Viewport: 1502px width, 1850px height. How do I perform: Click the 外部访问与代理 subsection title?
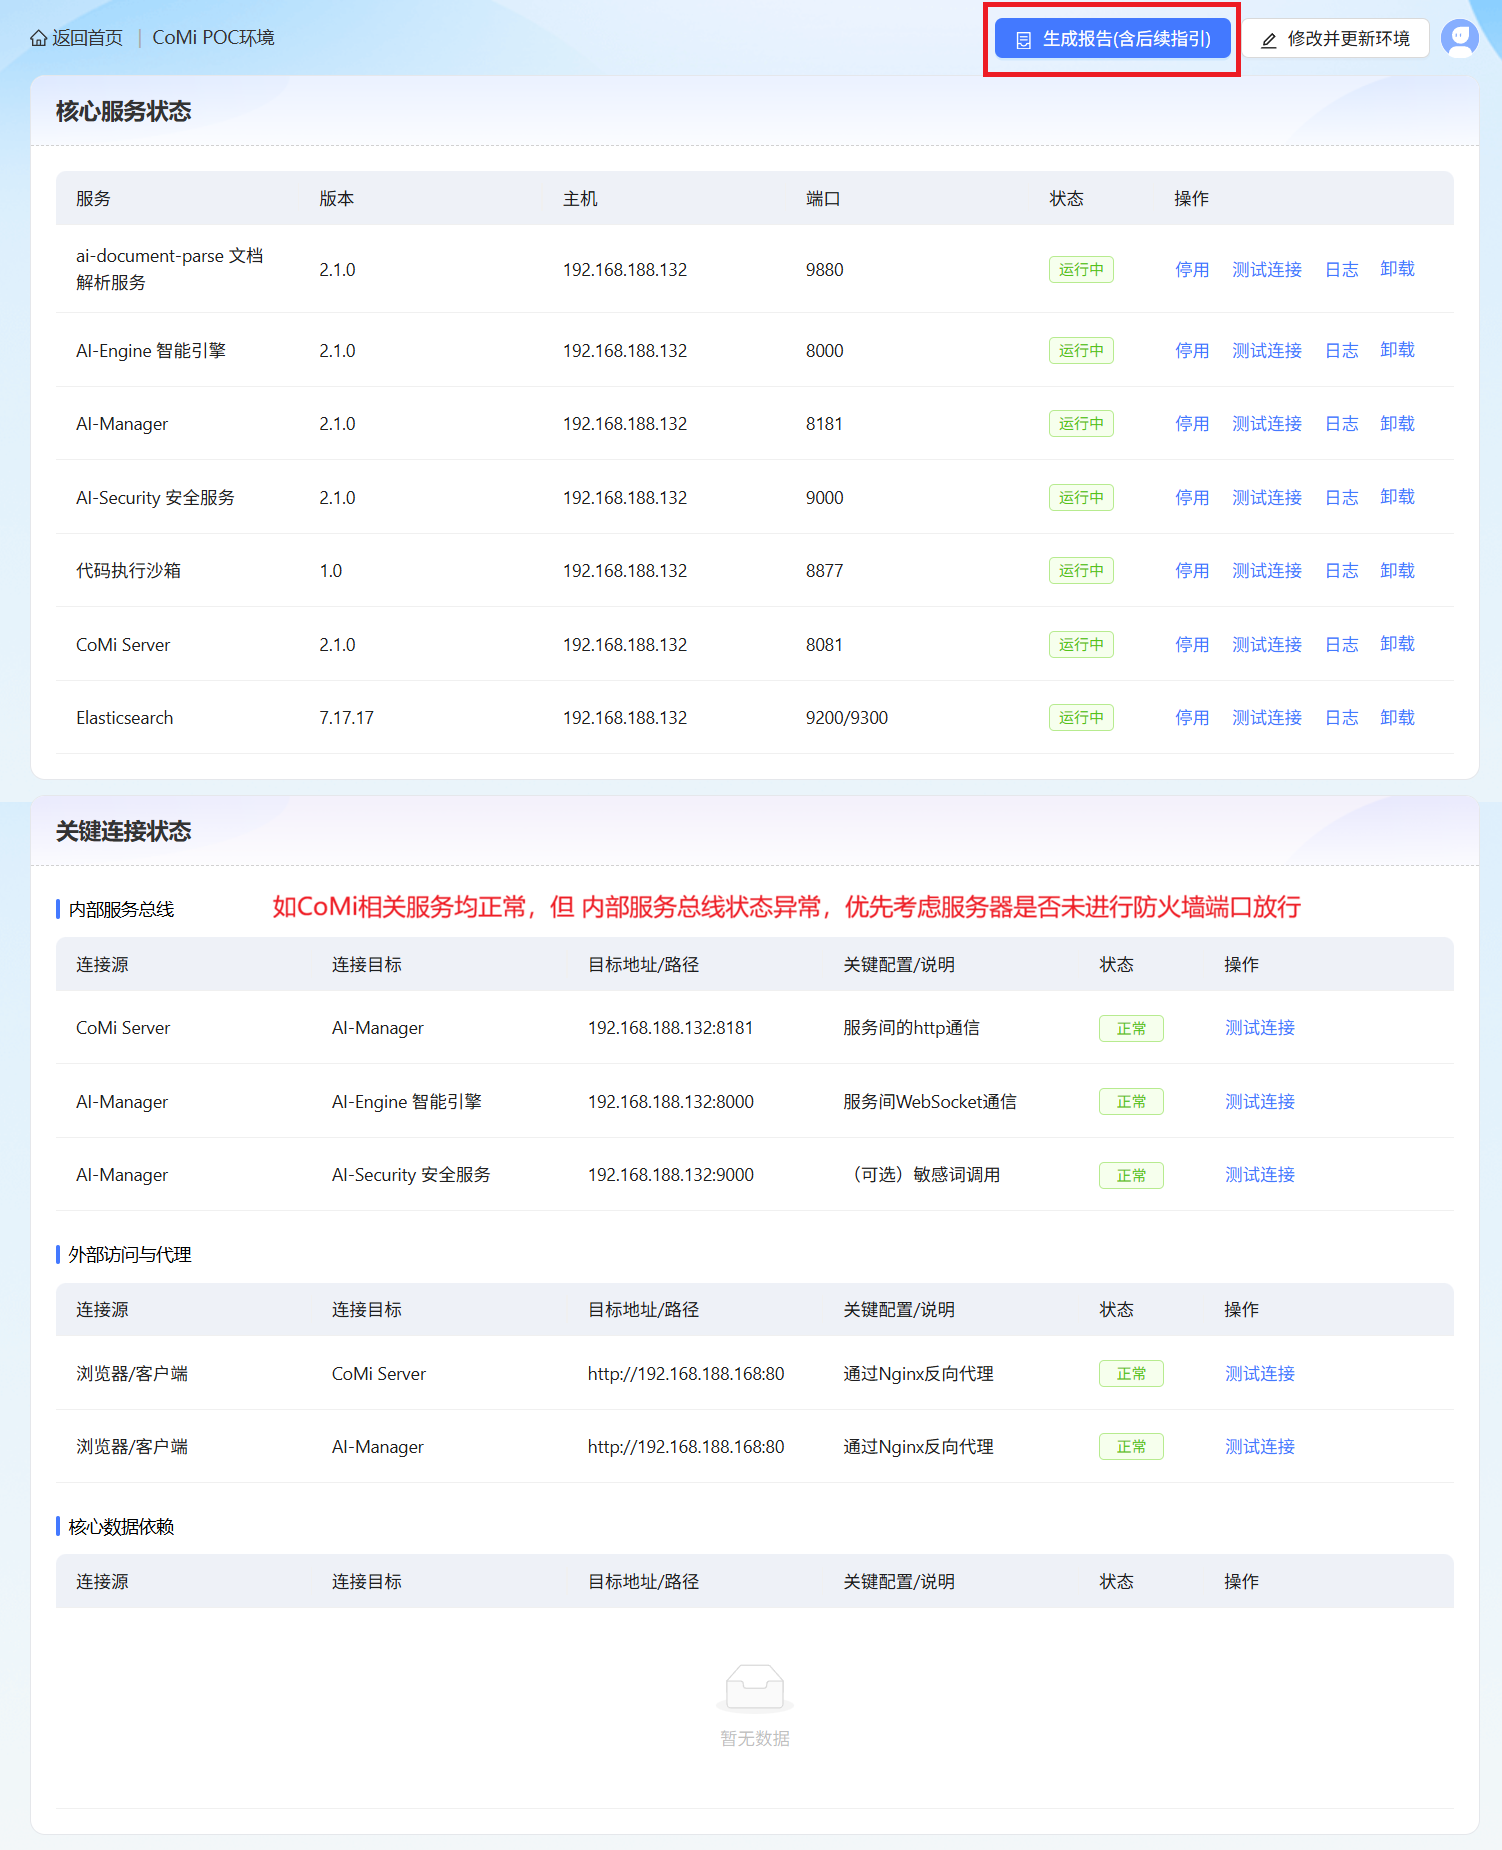point(130,1255)
